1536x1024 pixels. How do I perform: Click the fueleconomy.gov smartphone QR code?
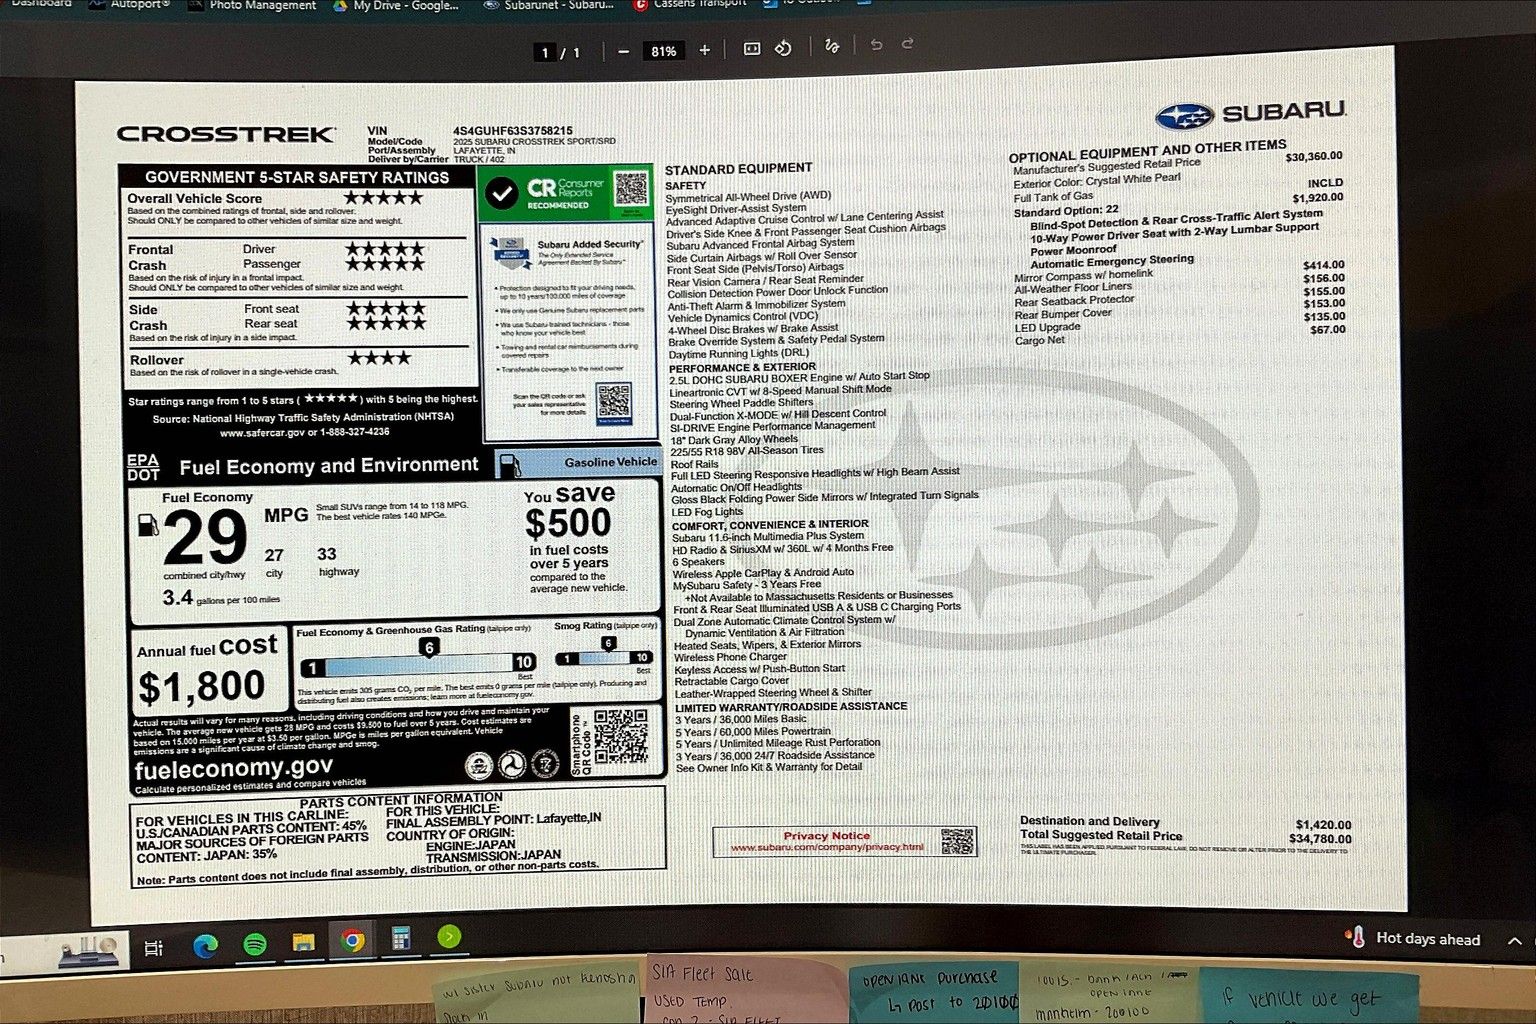[x=620, y=737]
